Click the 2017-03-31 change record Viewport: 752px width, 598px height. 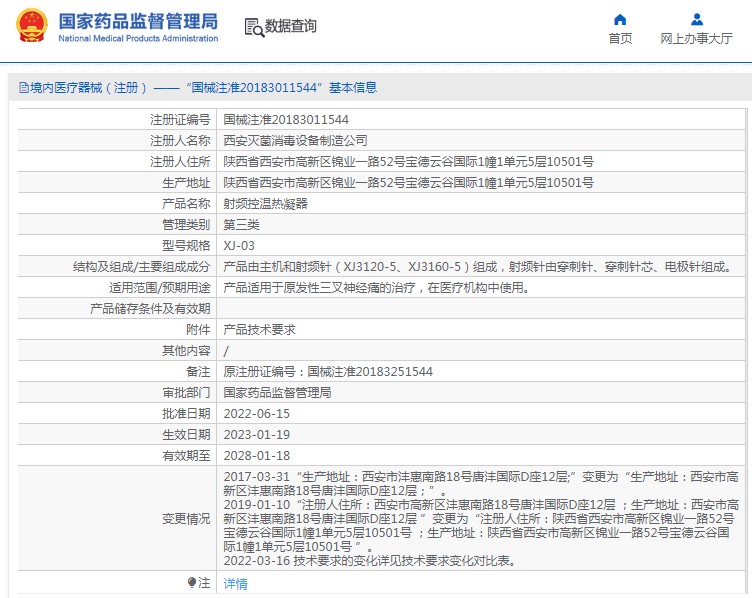(481, 484)
